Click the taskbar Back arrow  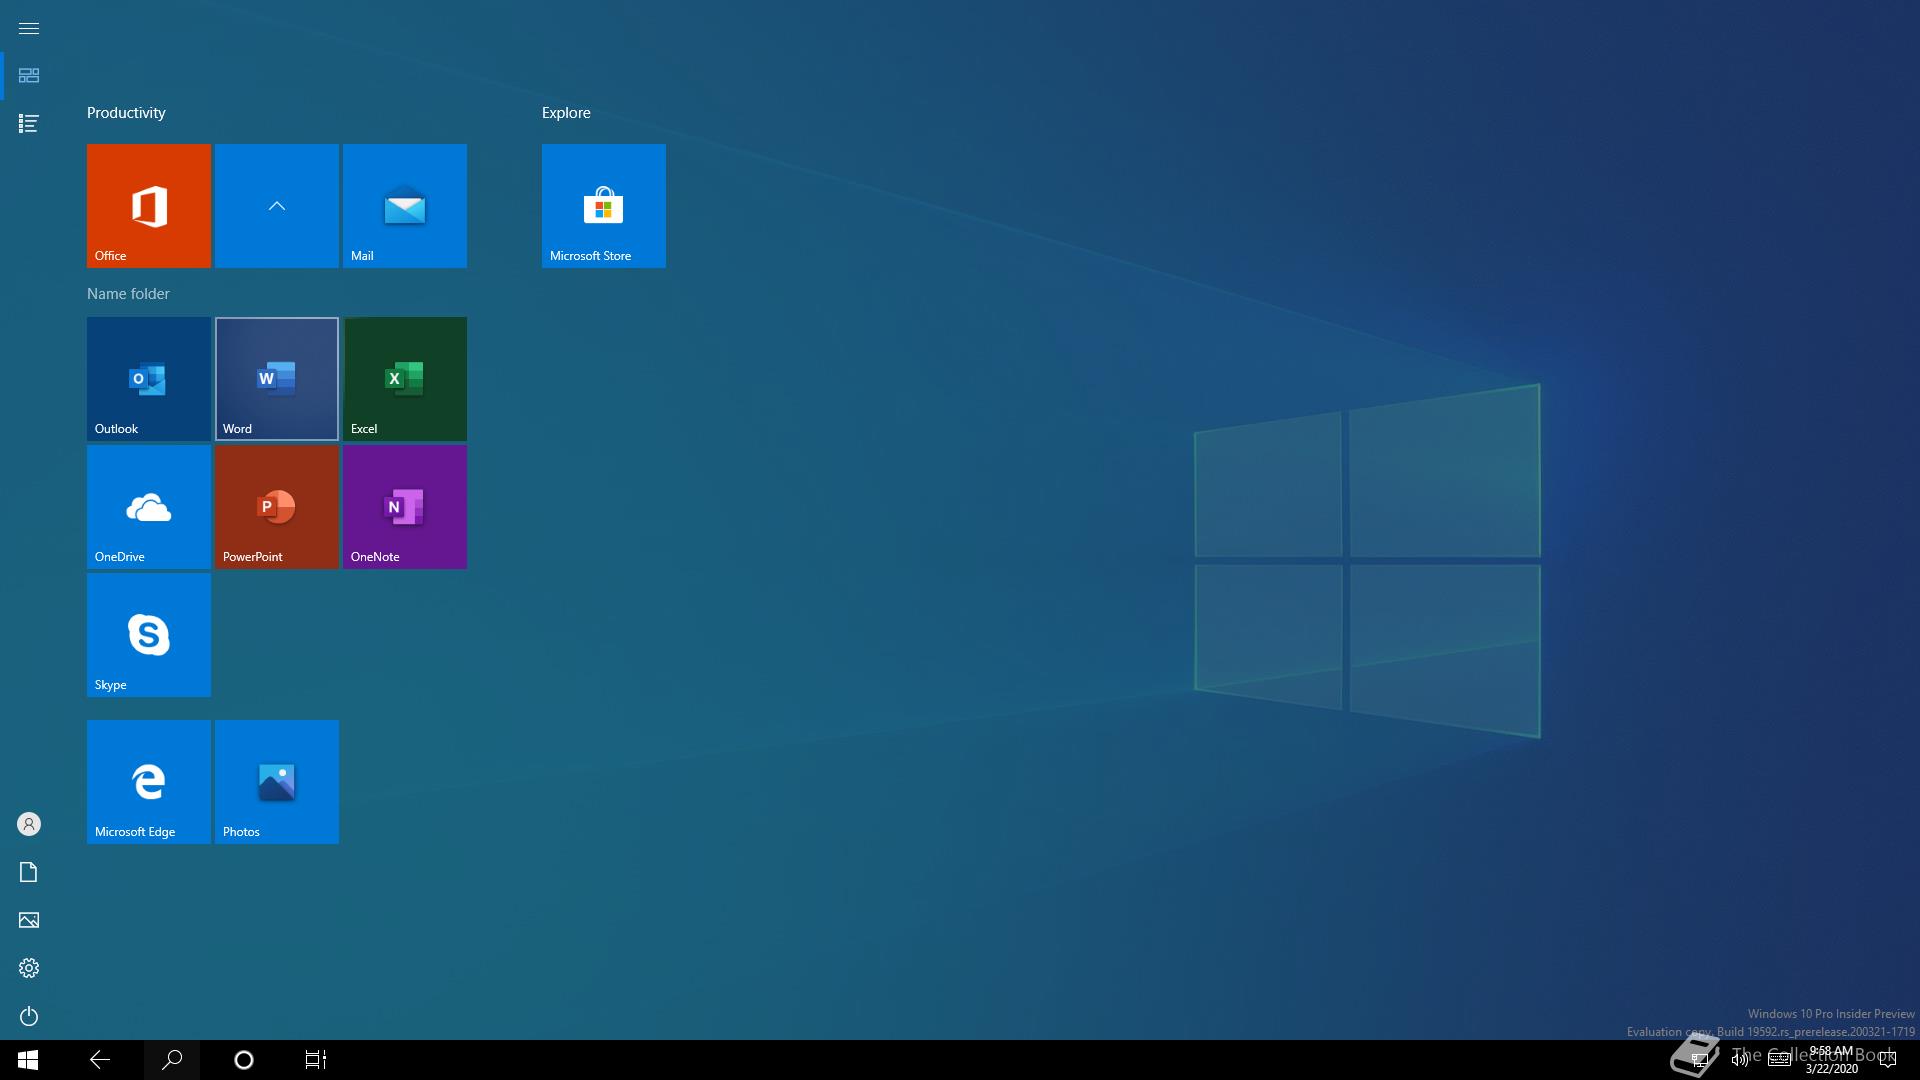tap(100, 1060)
